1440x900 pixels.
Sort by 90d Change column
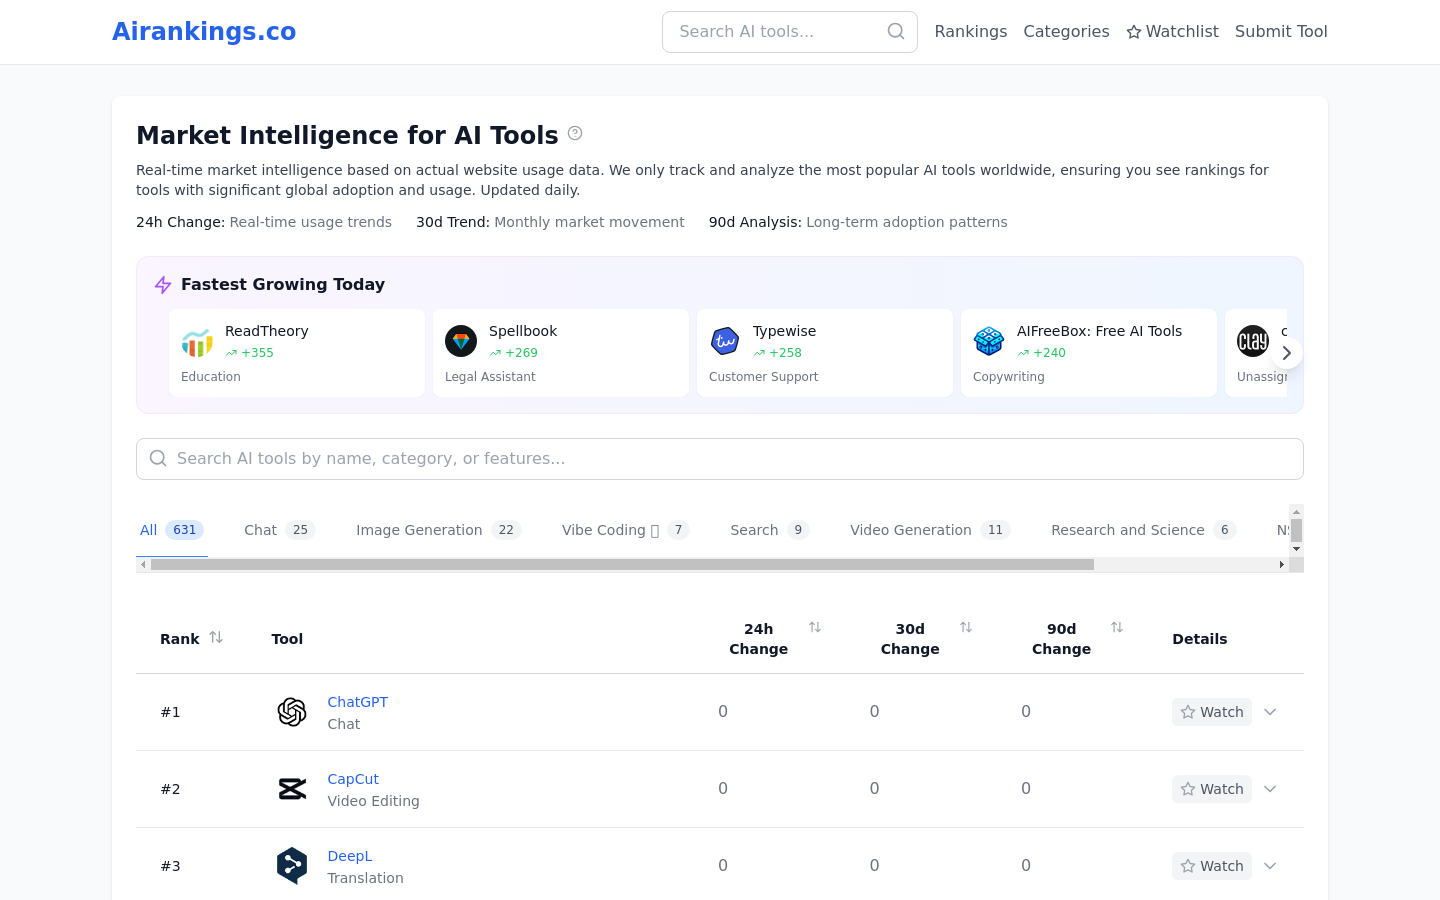(x=1117, y=627)
